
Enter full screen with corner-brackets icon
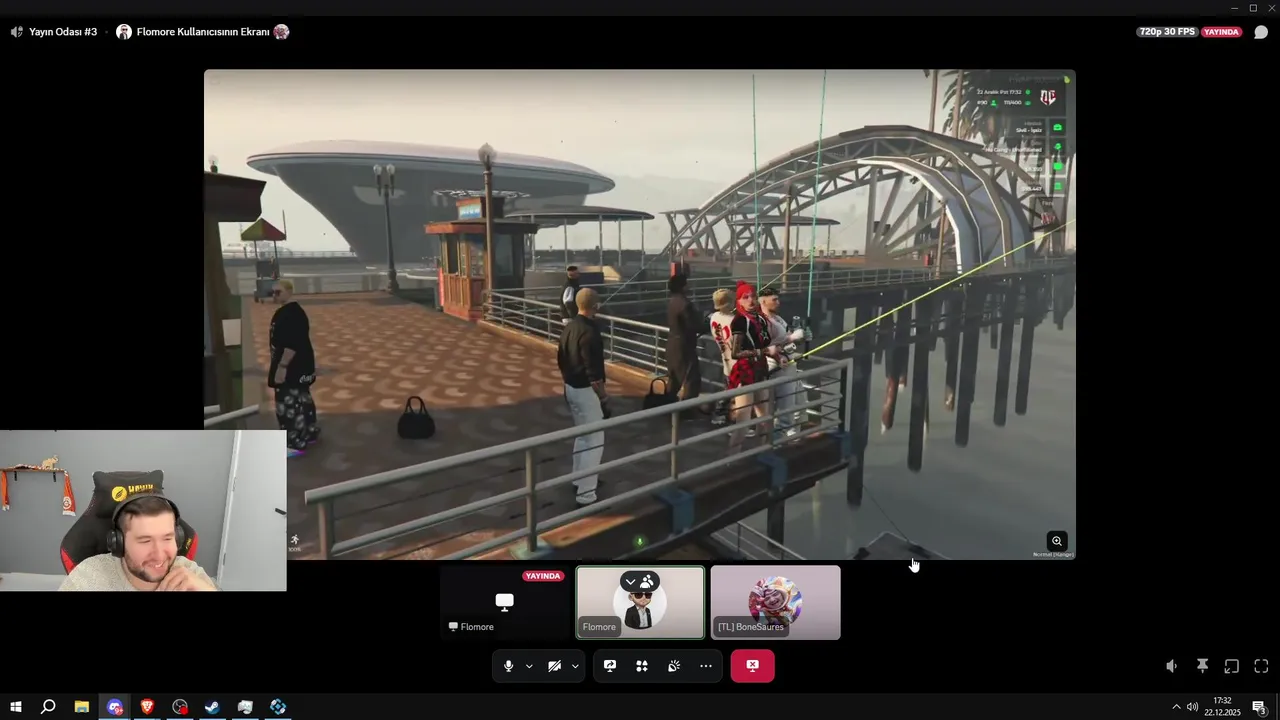[x=1261, y=666]
